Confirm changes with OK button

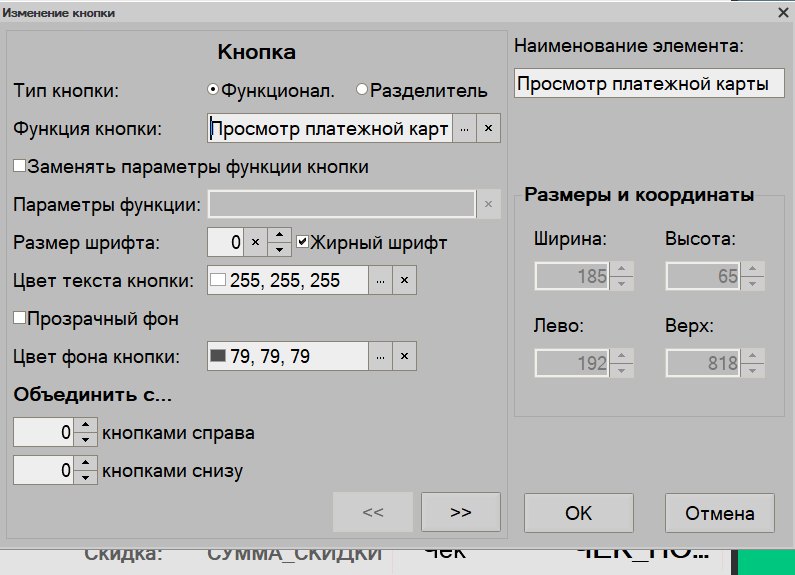tap(579, 513)
